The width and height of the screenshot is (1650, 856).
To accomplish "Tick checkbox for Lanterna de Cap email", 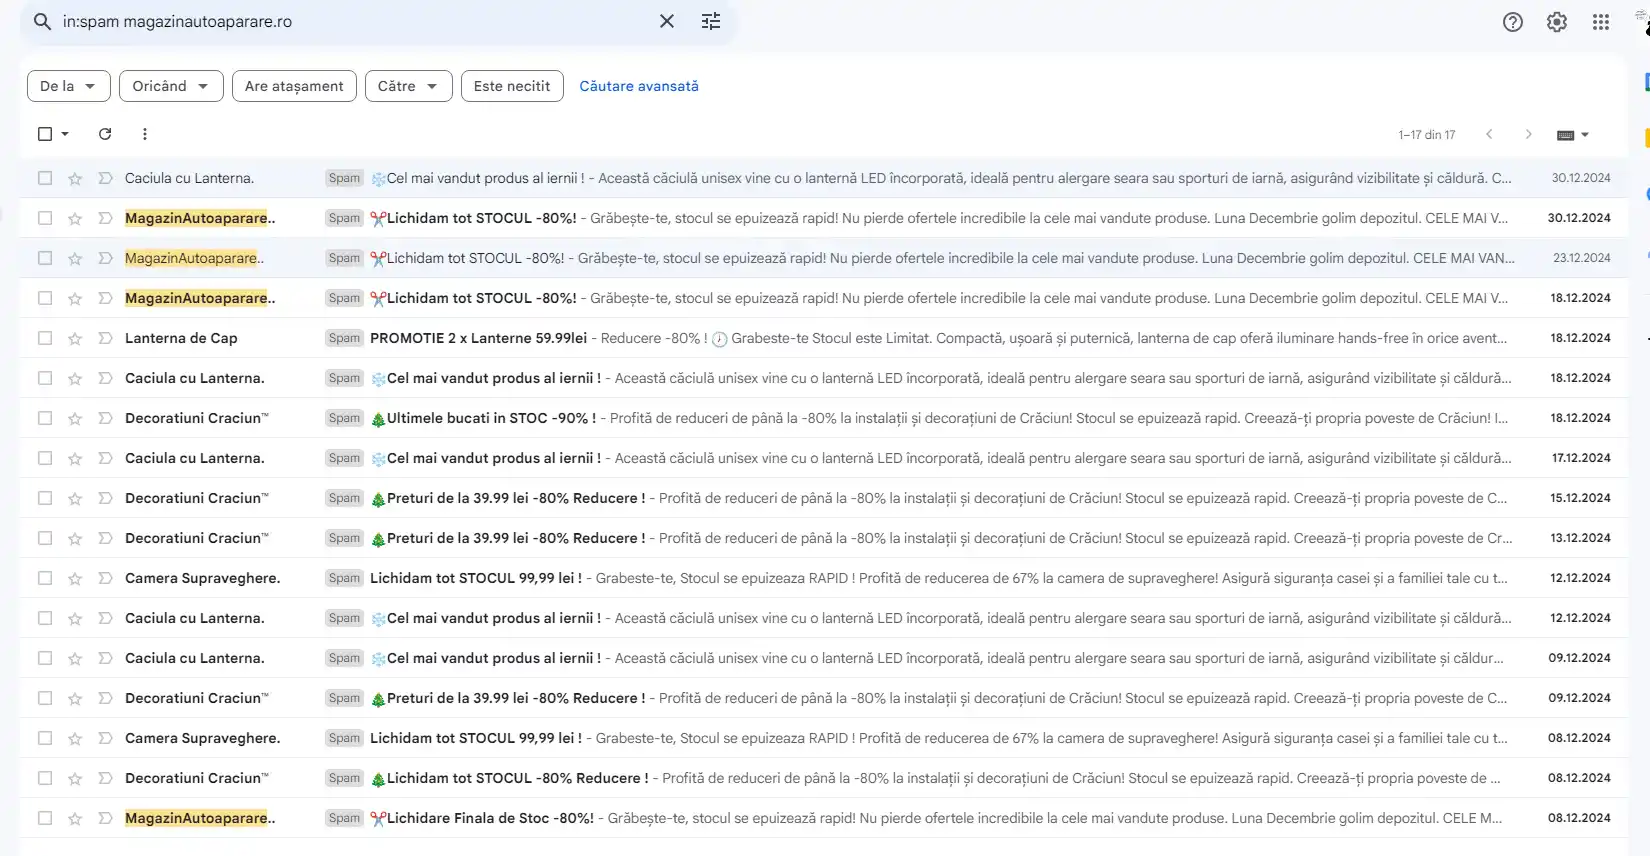I will 45,338.
